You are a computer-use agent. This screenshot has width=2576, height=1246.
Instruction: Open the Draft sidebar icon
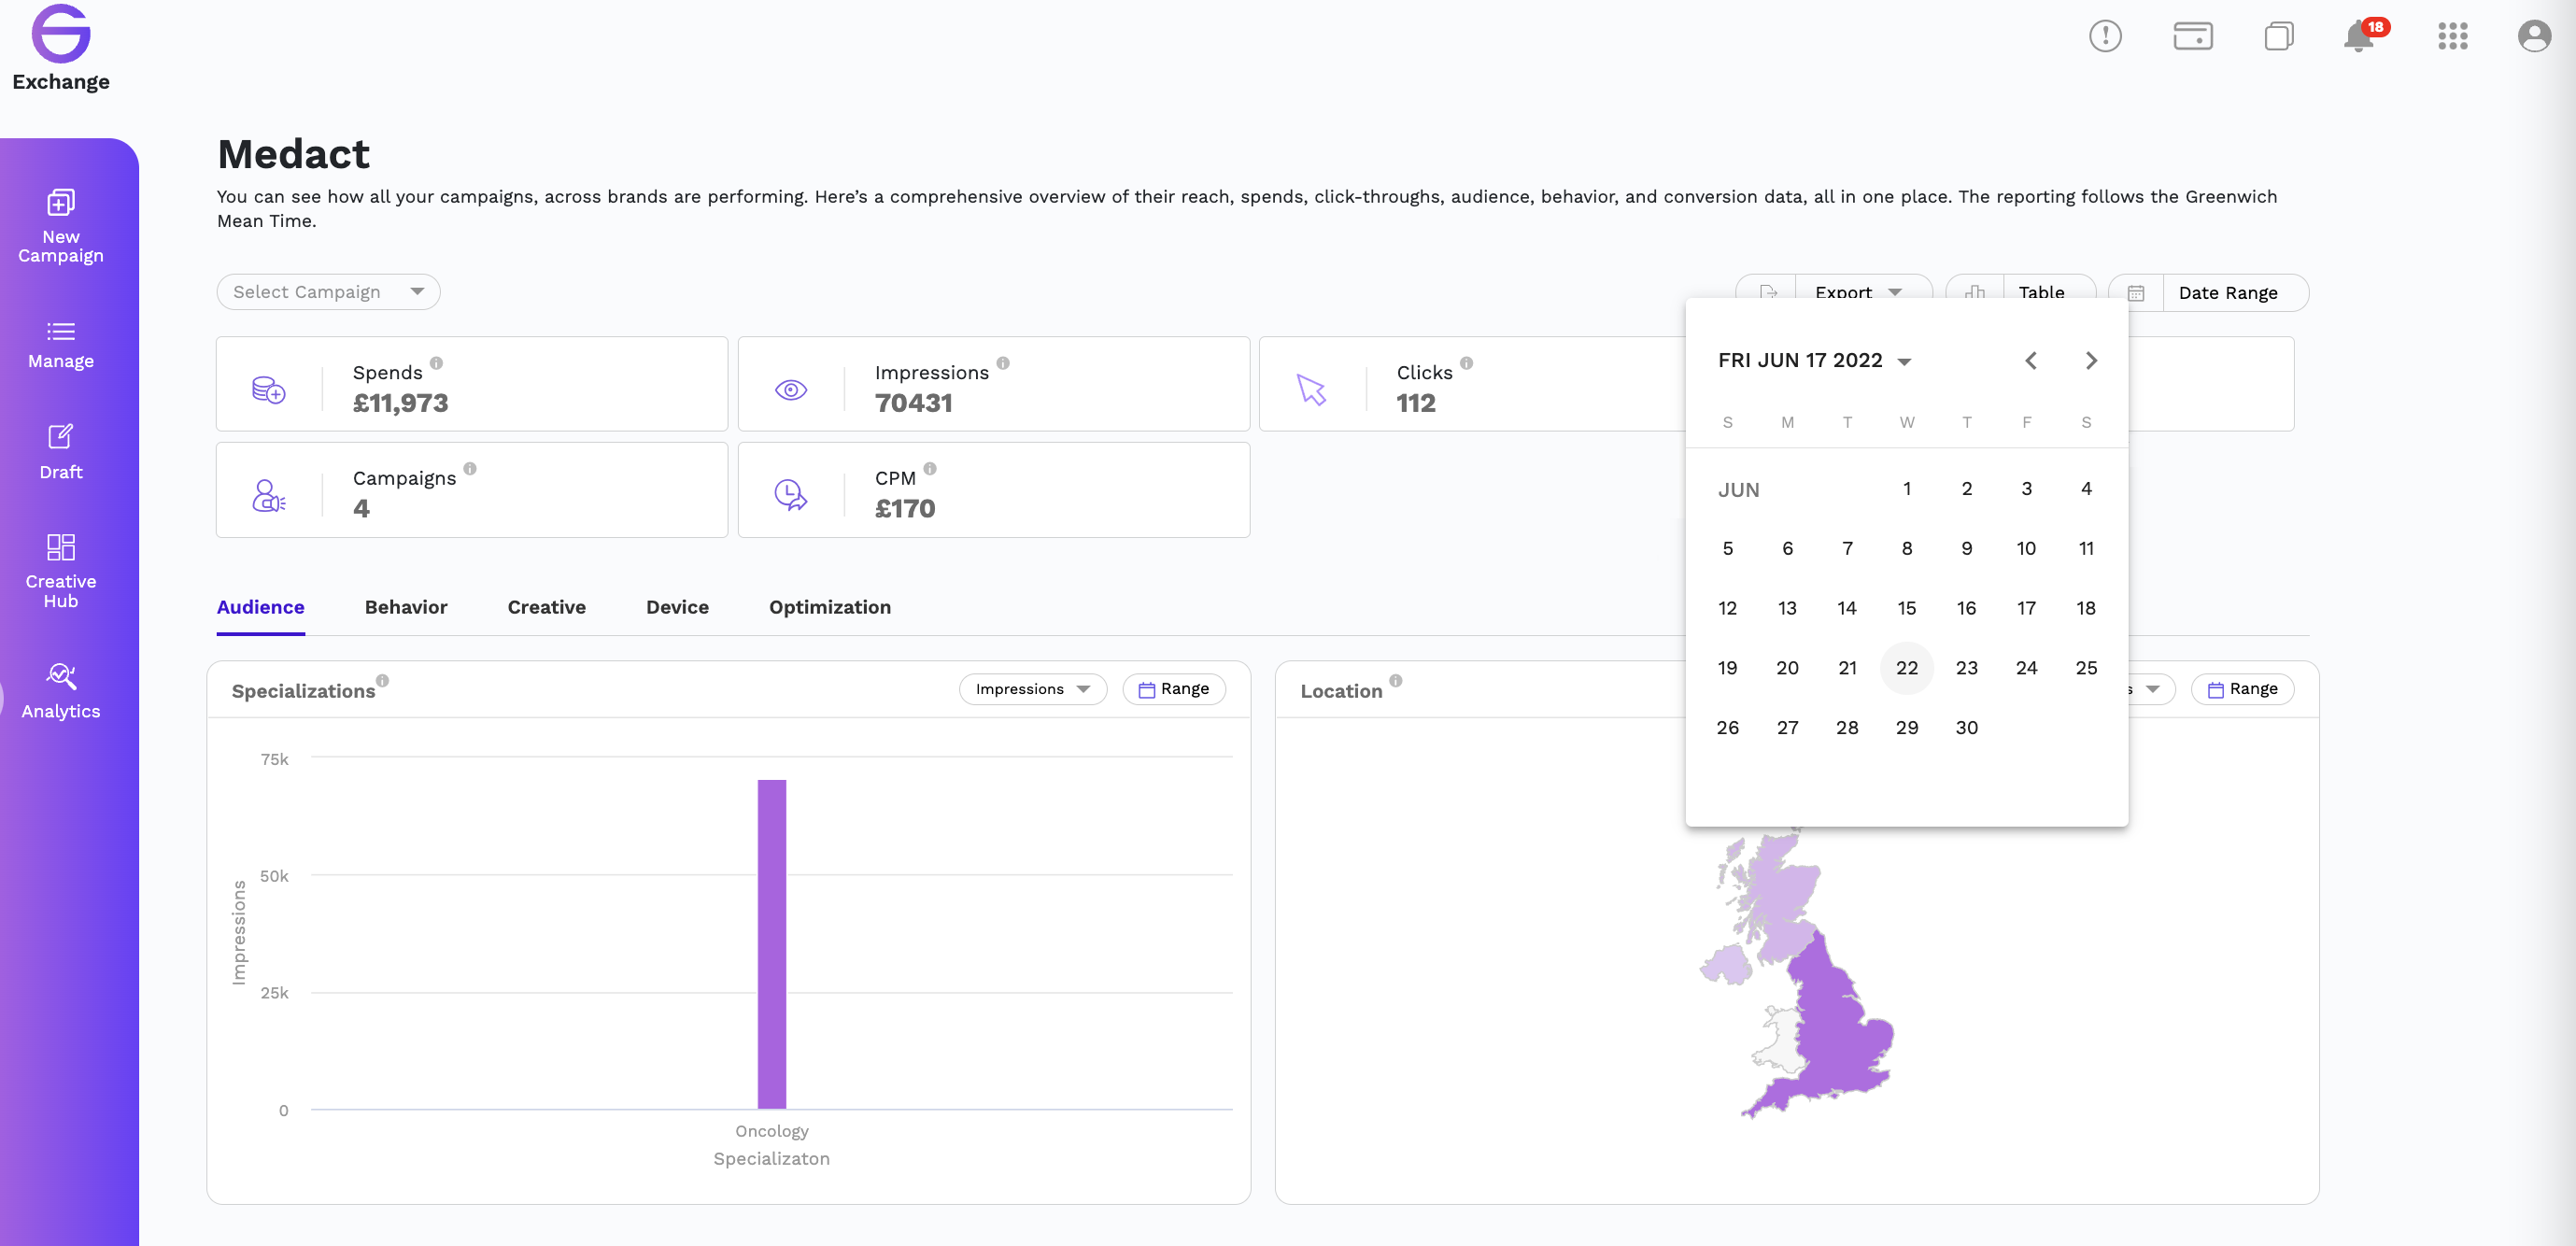[x=60, y=437]
